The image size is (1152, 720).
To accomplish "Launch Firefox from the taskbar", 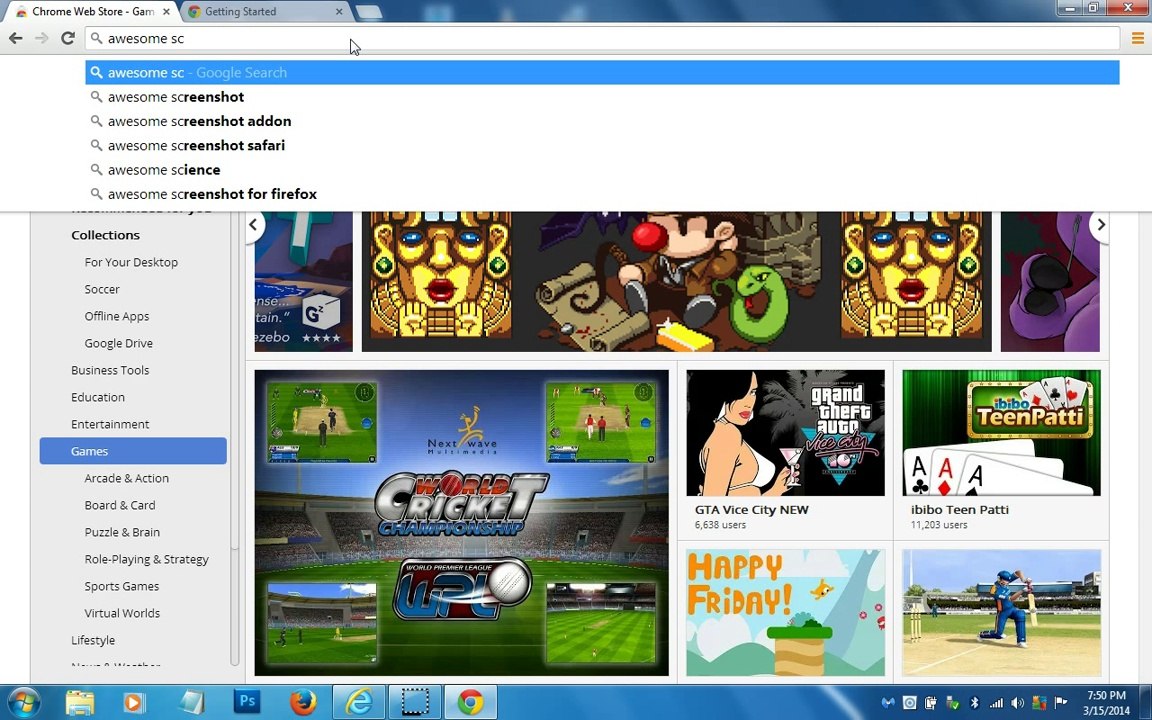I will pyautogui.click(x=303, y=702).
